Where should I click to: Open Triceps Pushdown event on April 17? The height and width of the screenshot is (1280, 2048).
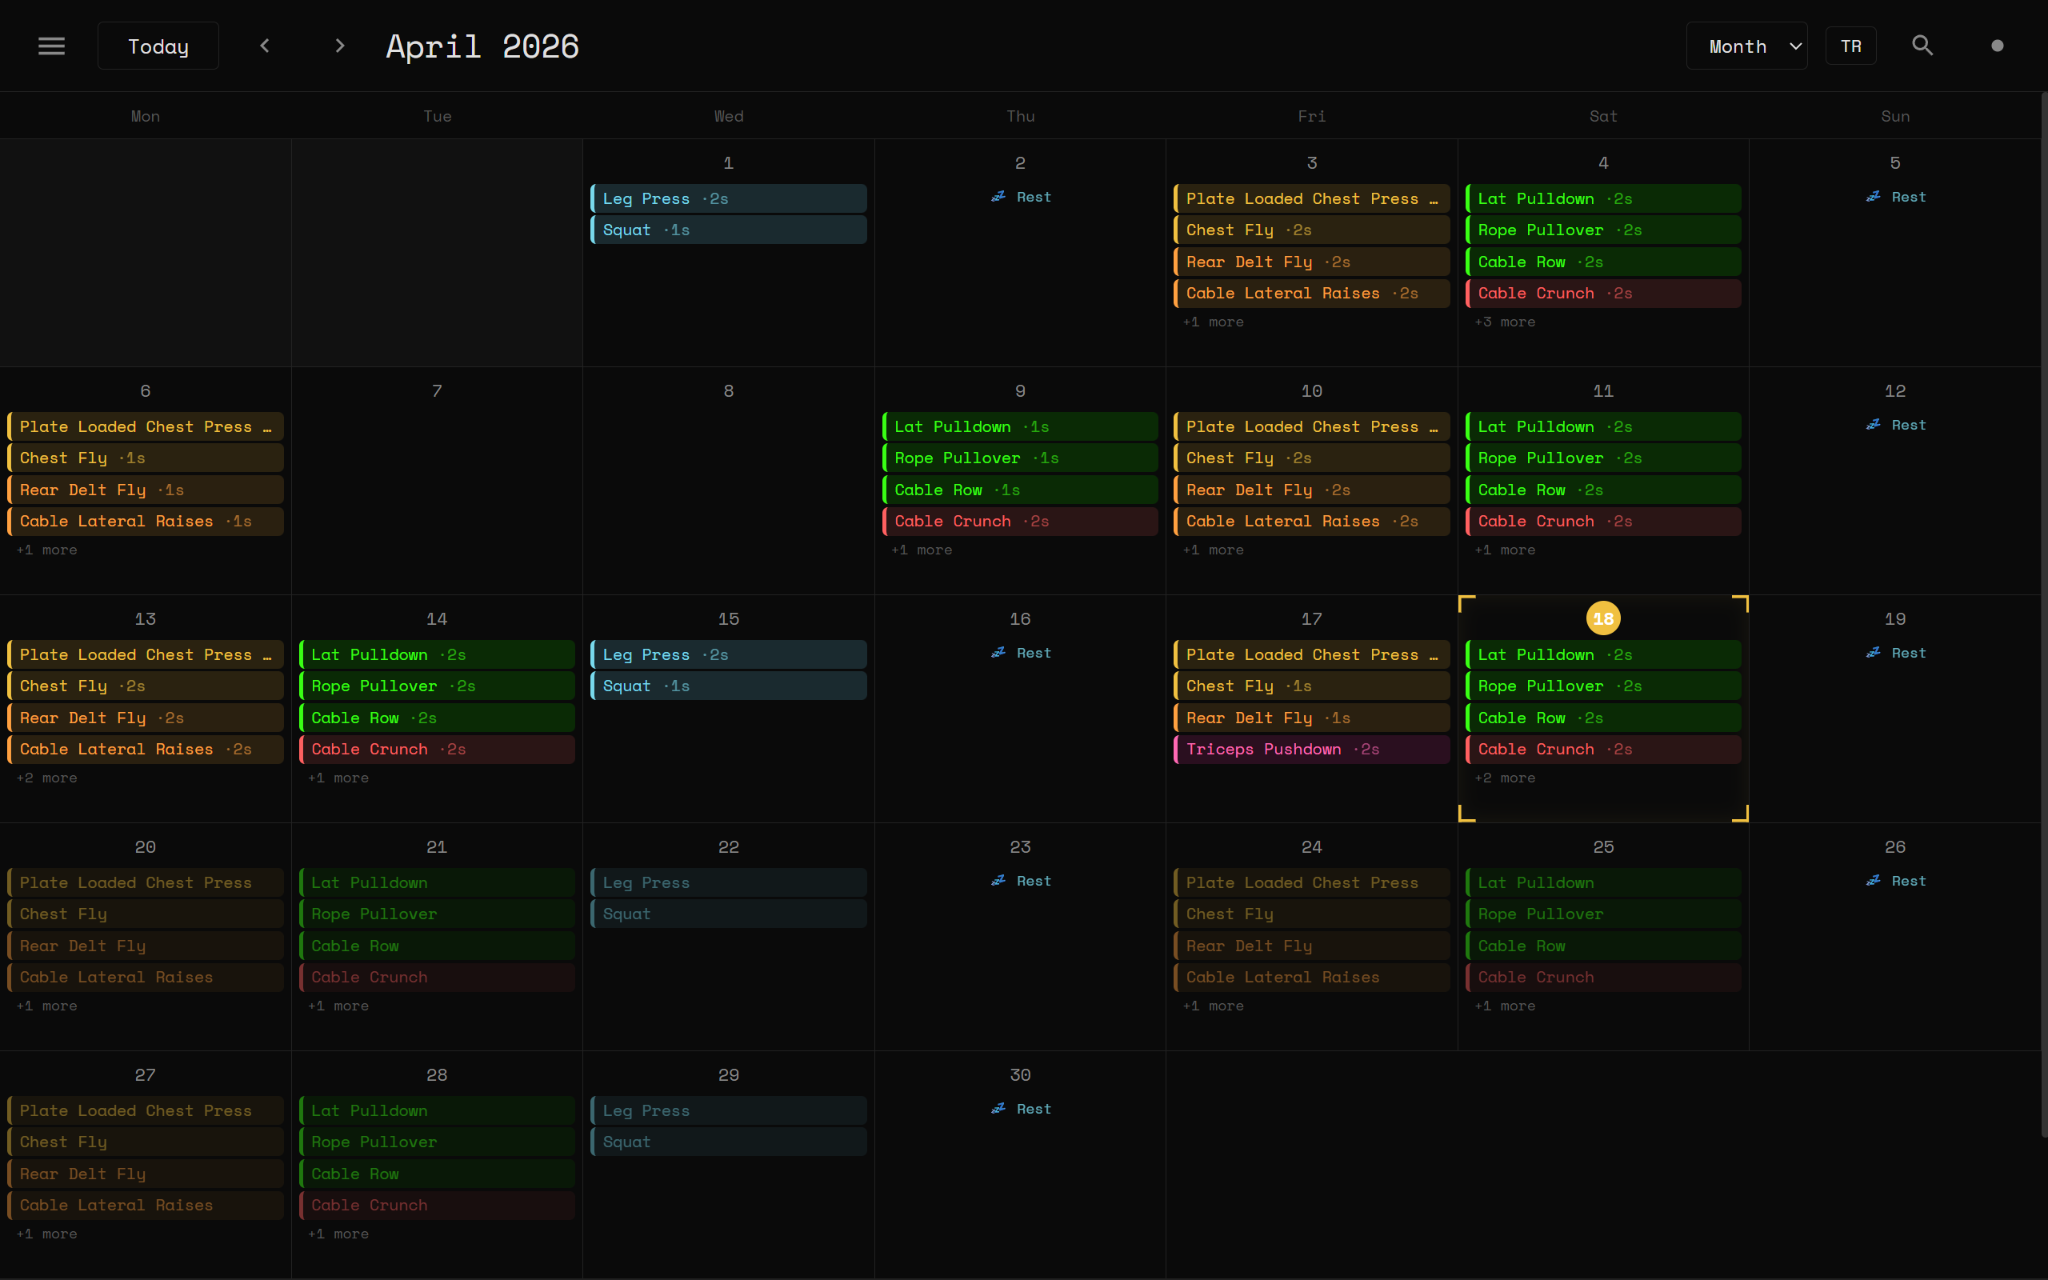pos(1311,749)
